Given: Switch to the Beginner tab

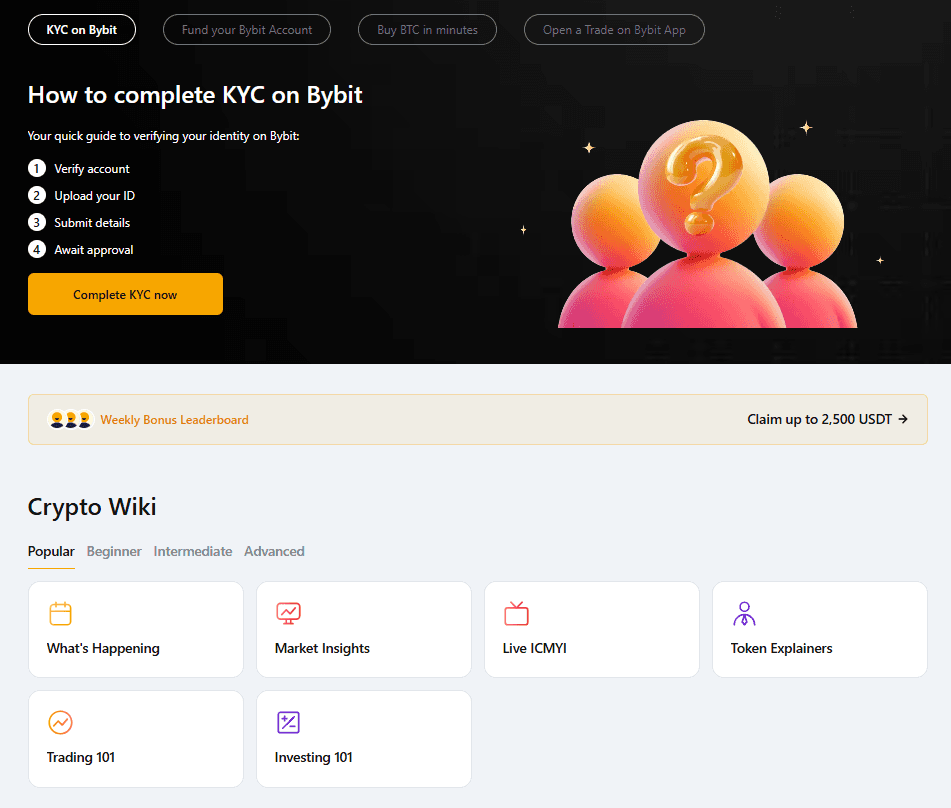Looking at the screenshot, I should click(x=114, y=551).
